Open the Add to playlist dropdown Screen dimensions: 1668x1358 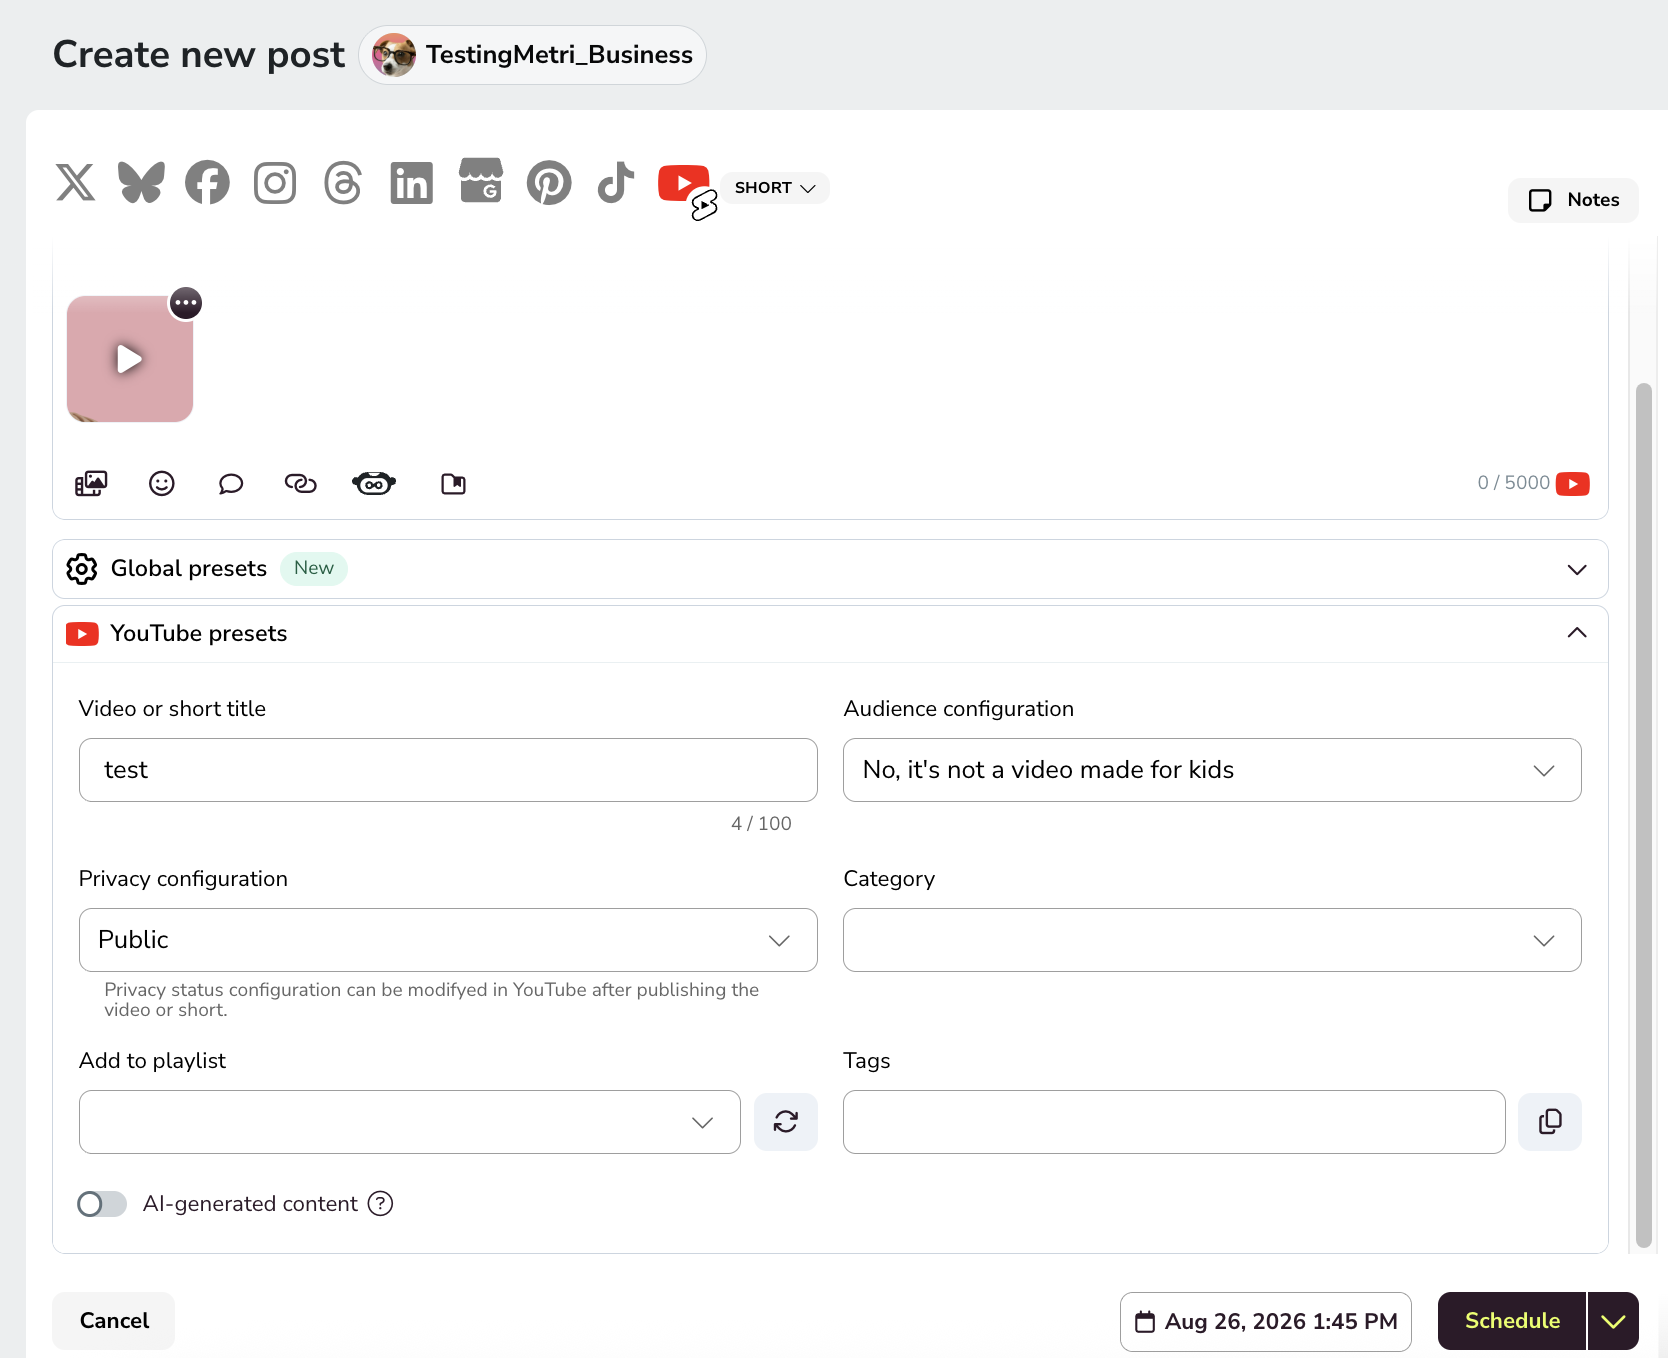(410, 1122)
